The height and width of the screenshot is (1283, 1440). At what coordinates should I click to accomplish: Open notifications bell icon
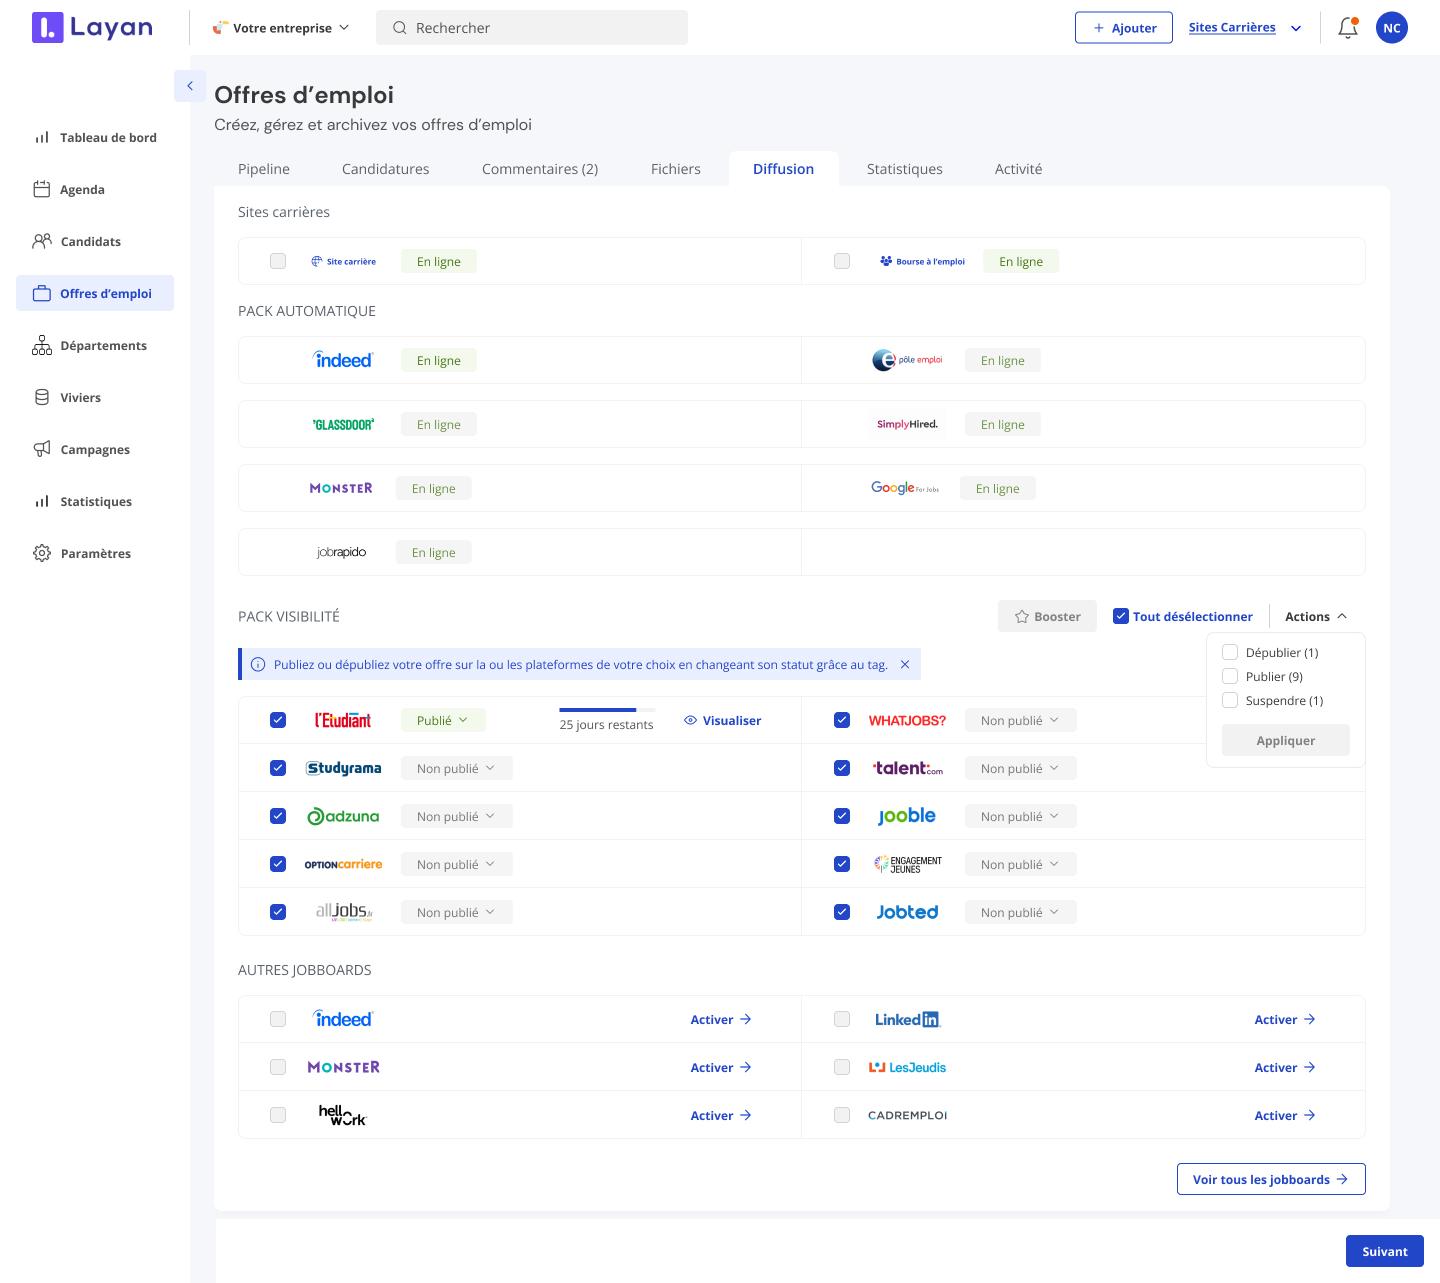[x=1348, y=28]
